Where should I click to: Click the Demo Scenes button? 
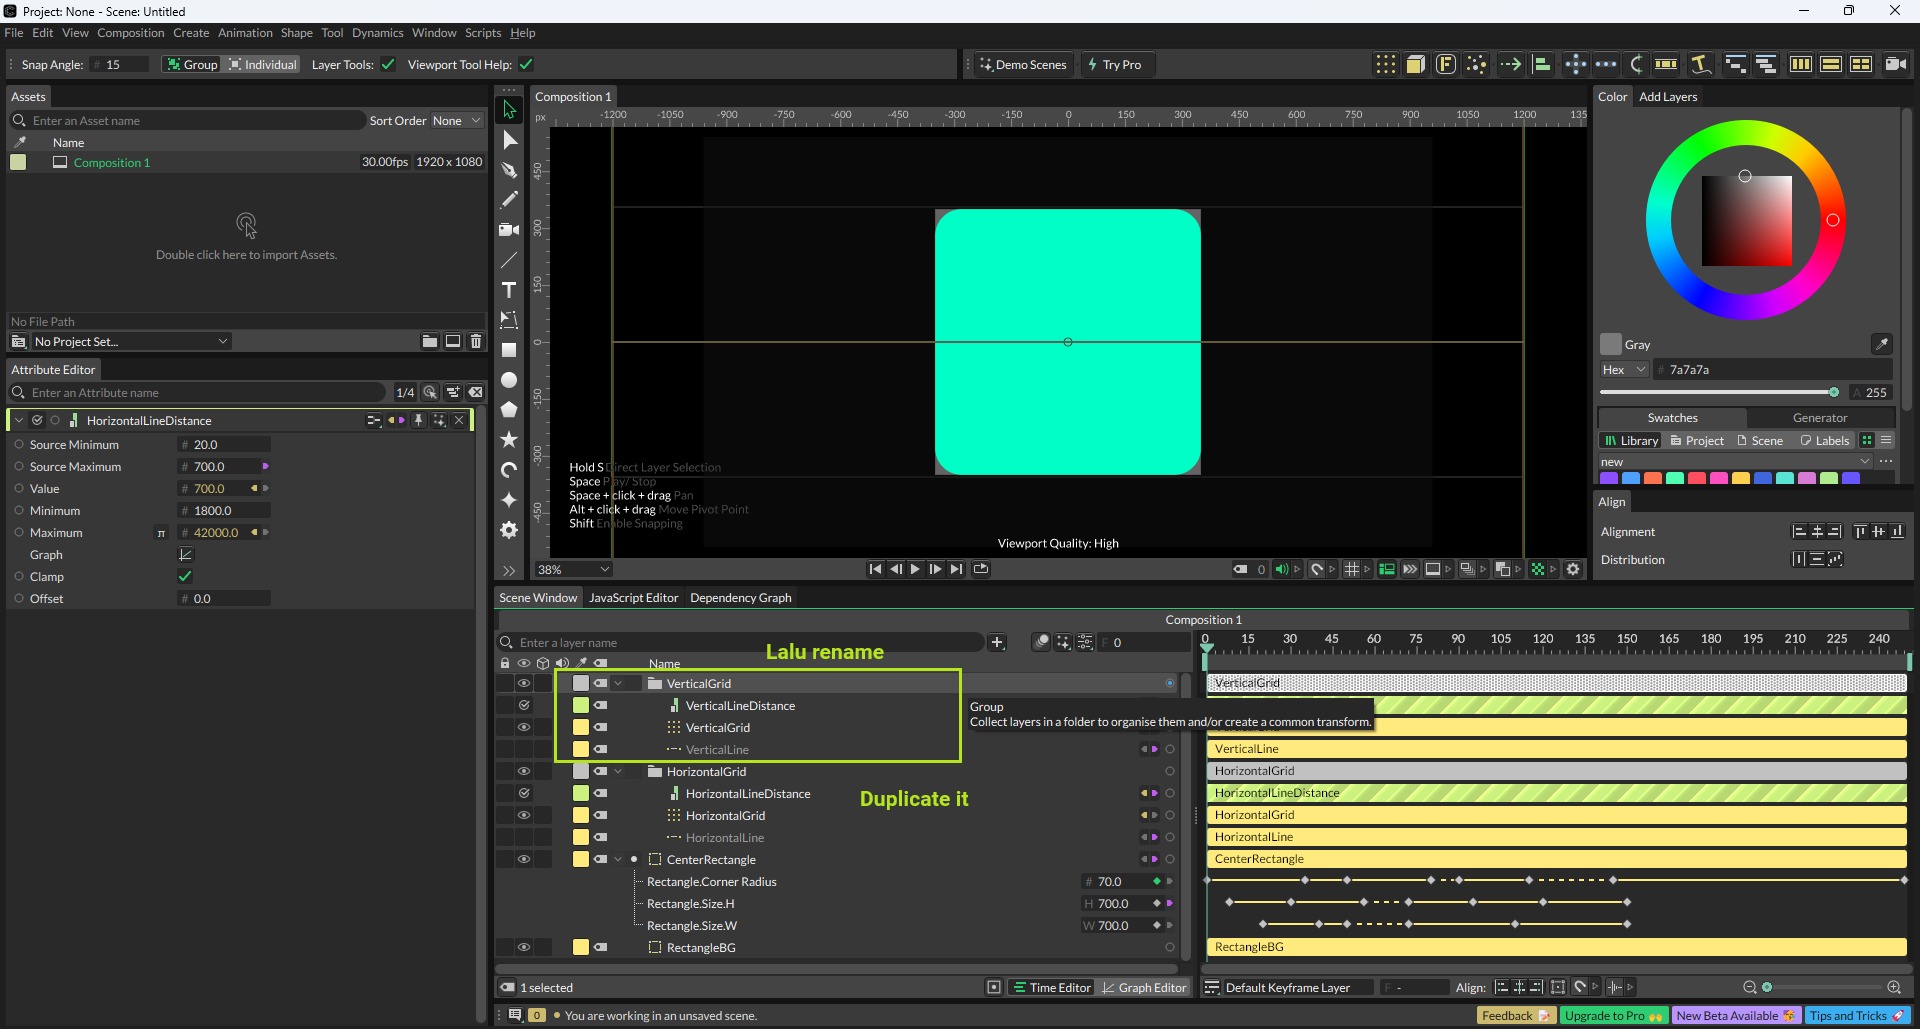coord(1023,65)
